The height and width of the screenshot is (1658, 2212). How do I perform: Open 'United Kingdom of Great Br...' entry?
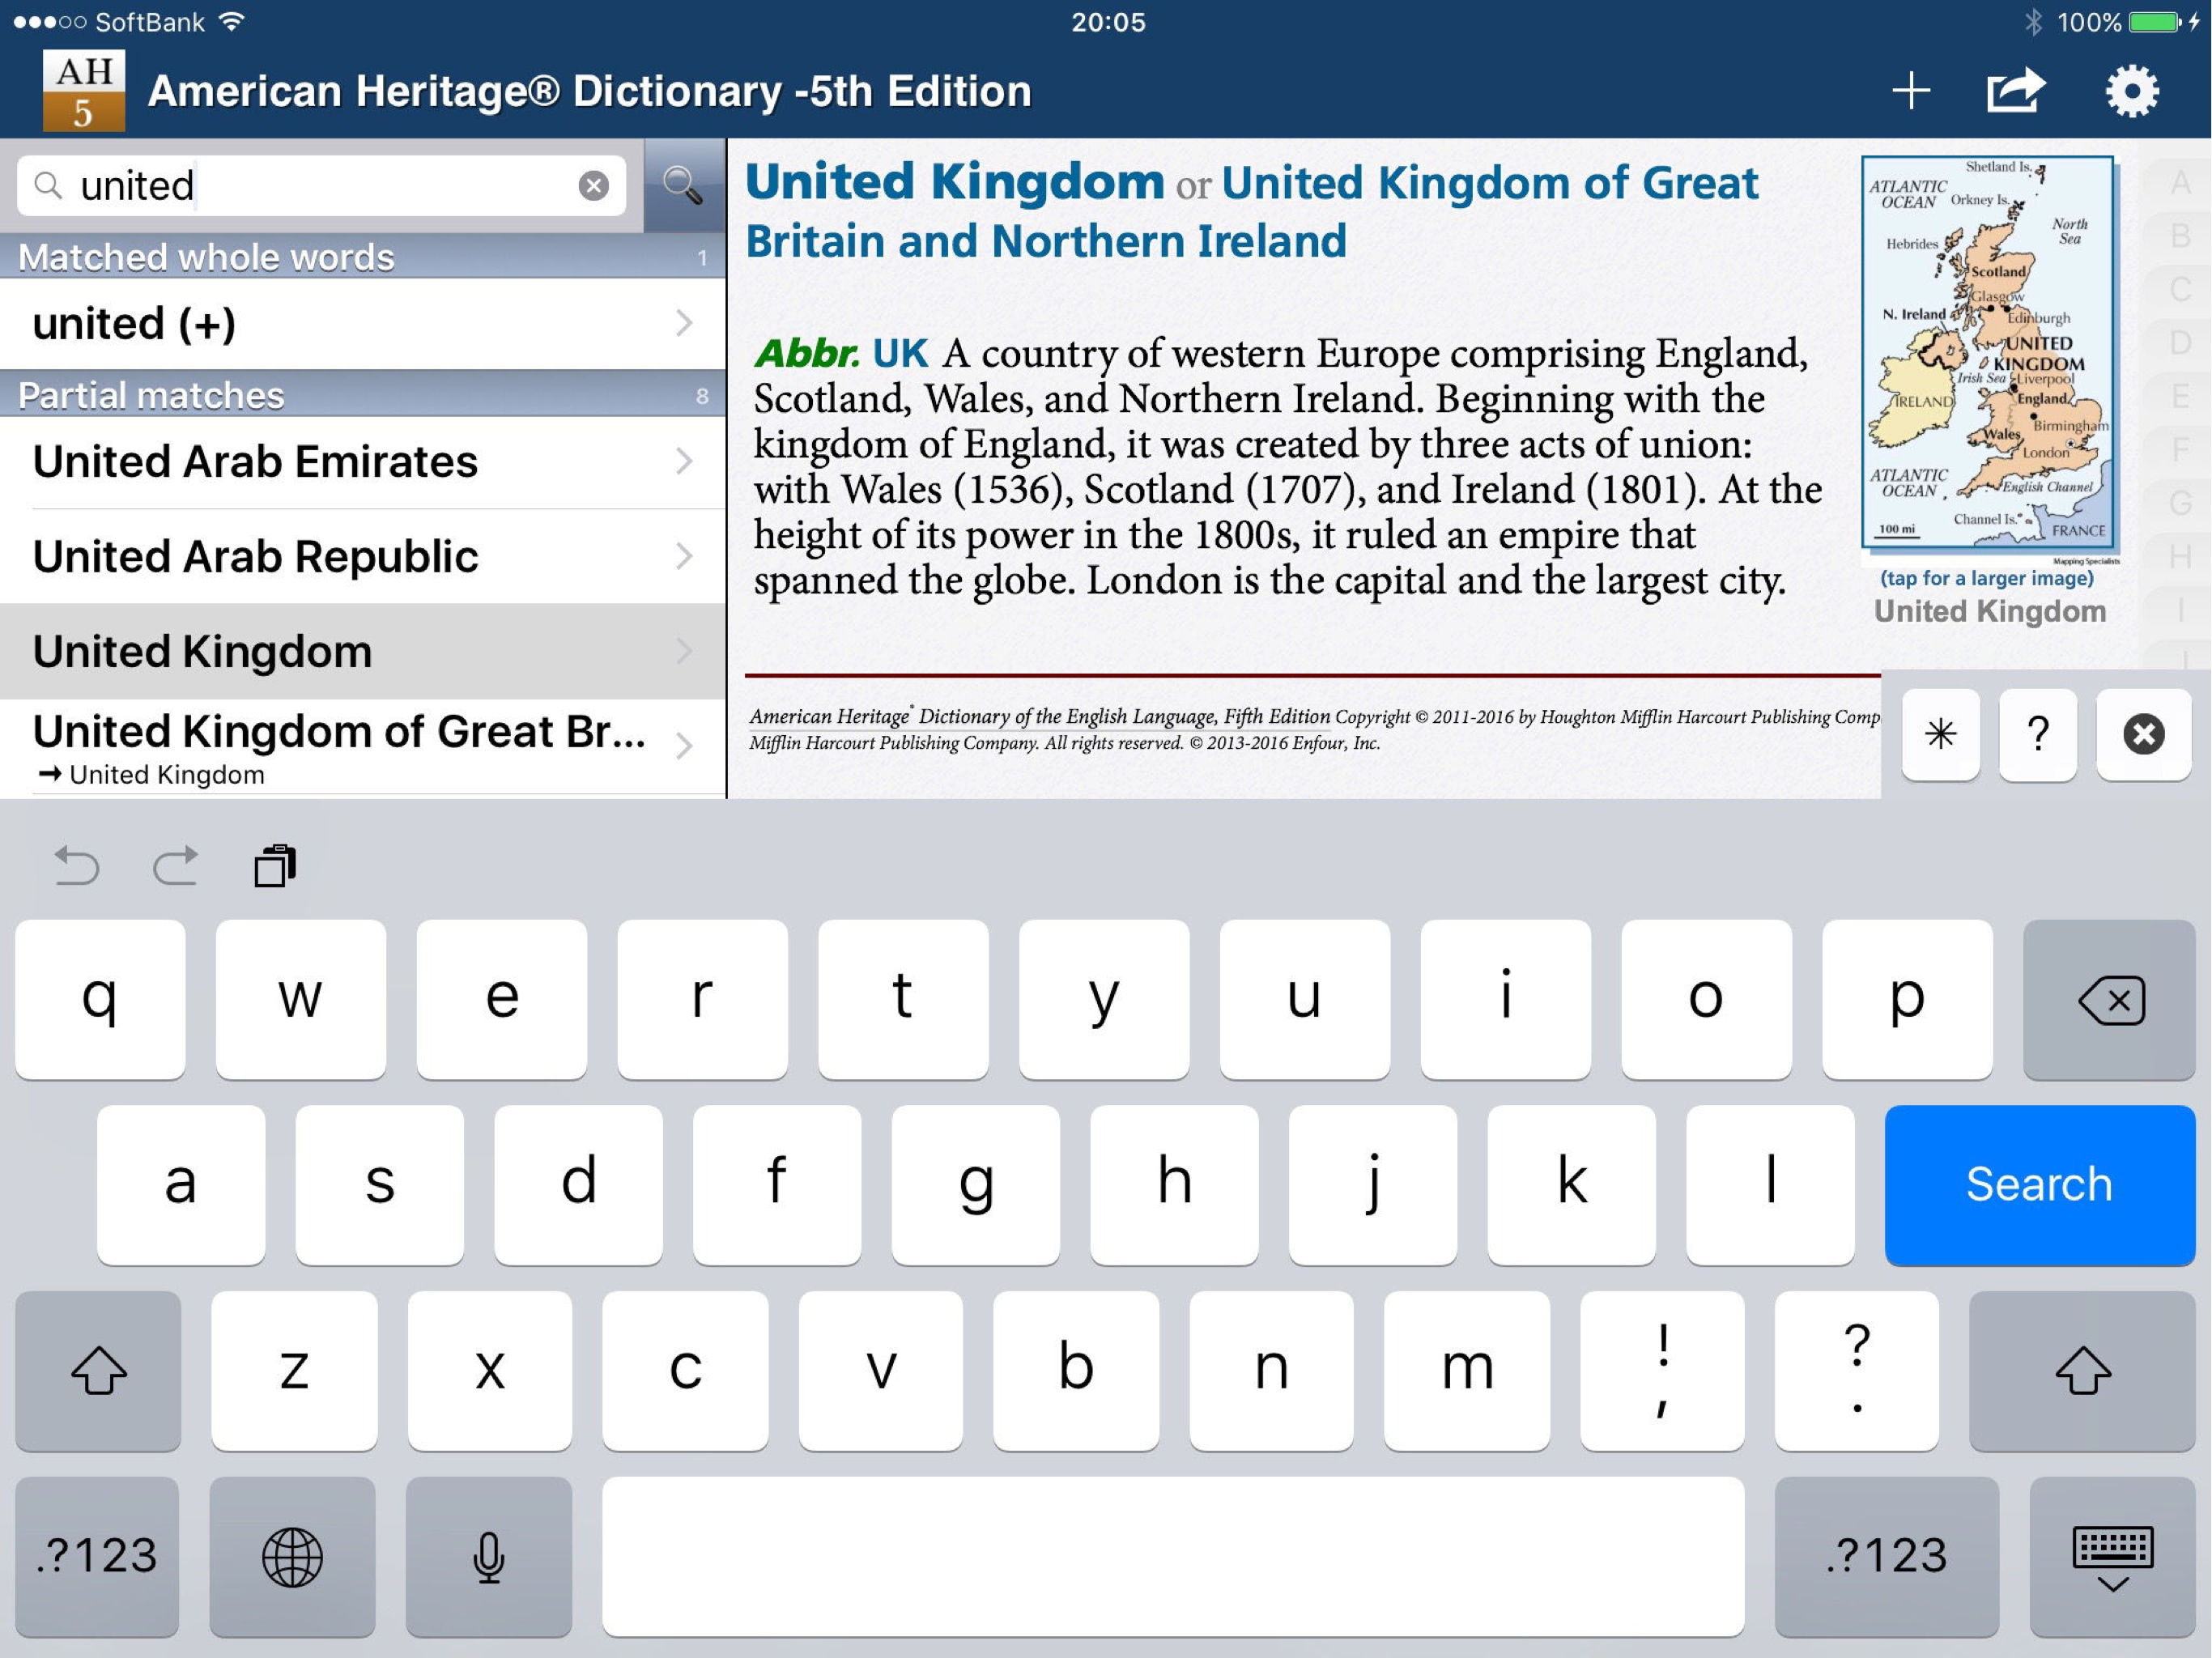(363, 747)
